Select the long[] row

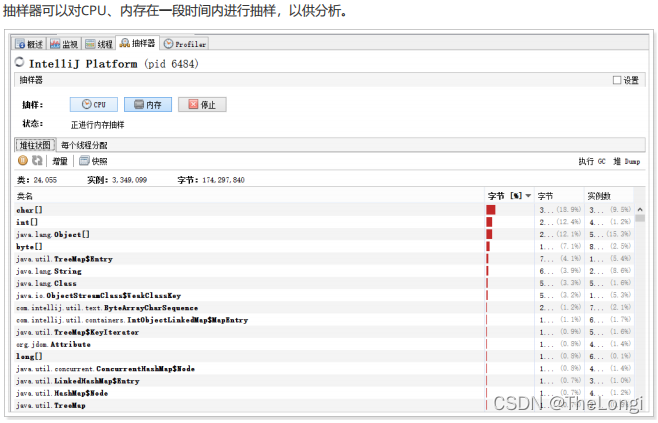[324, 356]
